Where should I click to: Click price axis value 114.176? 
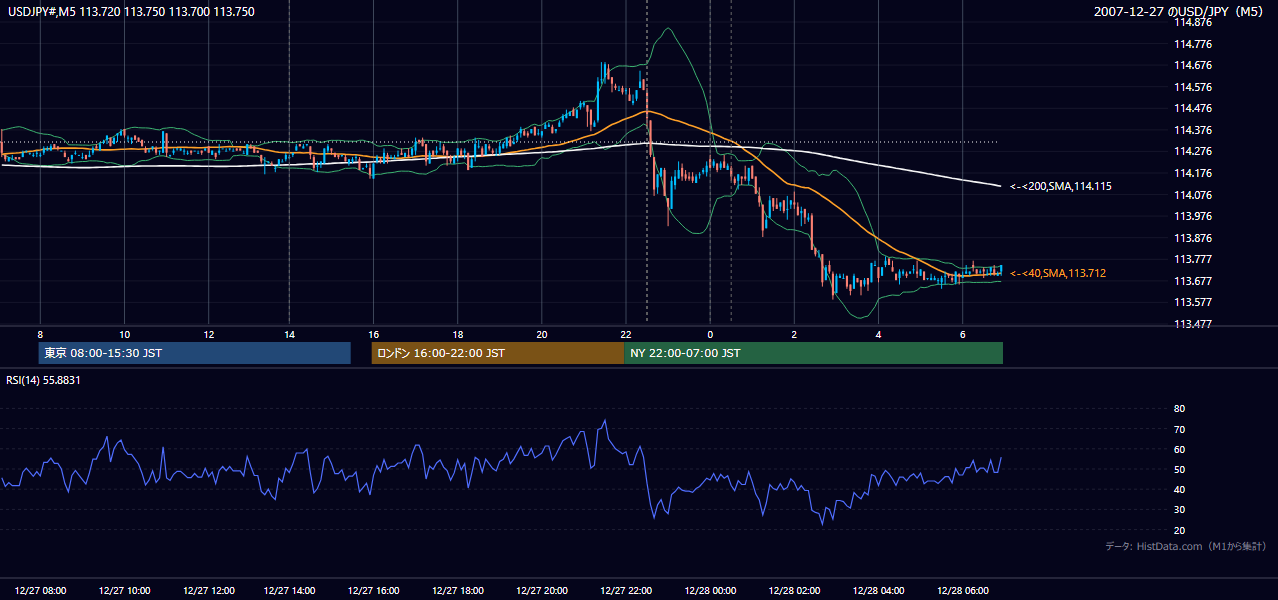1194,173
